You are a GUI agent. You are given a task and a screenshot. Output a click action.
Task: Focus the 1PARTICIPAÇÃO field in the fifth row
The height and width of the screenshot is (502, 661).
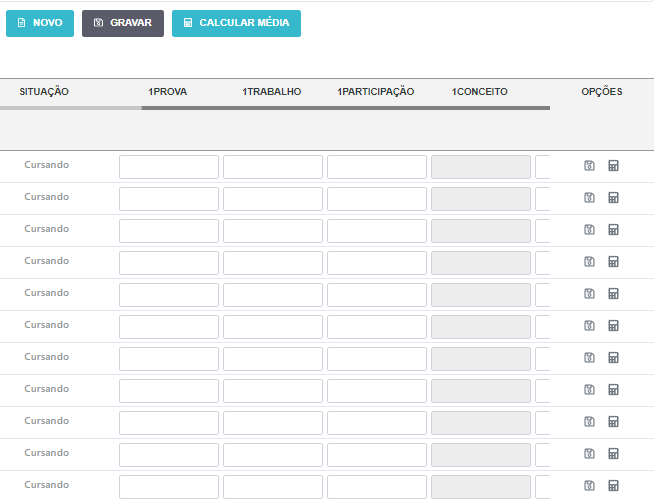[377, 295]
